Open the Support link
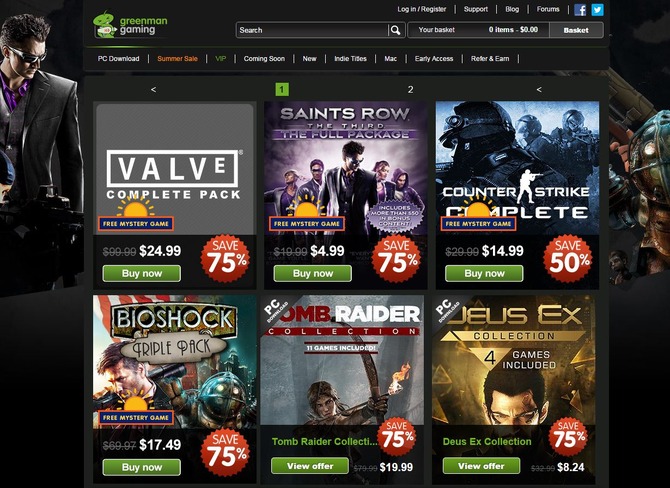The image size is (670, 488). [x=476, y=9]
